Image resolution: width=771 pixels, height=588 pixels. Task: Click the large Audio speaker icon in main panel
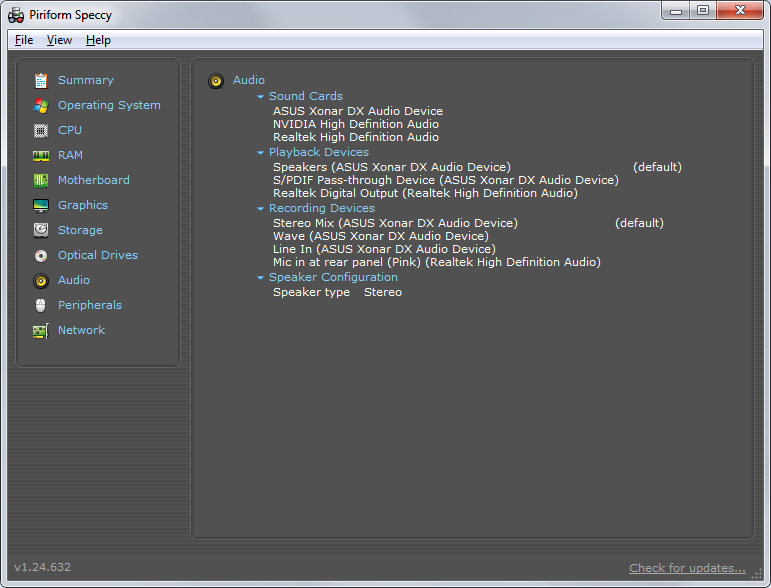pos(216,81)
